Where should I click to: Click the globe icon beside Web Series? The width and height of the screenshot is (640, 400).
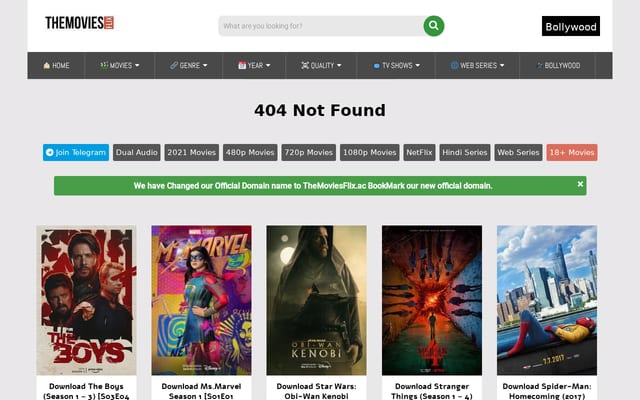coord(454,65)
